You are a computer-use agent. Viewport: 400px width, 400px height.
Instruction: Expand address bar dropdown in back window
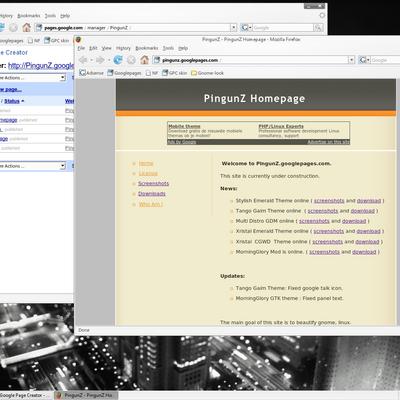click(234, 28)
